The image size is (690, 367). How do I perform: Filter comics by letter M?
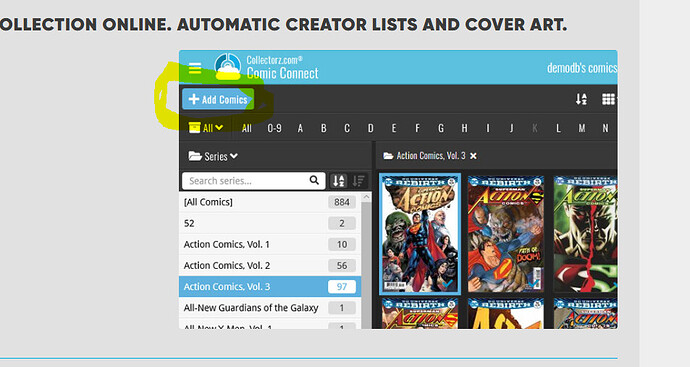pos(582,128)
